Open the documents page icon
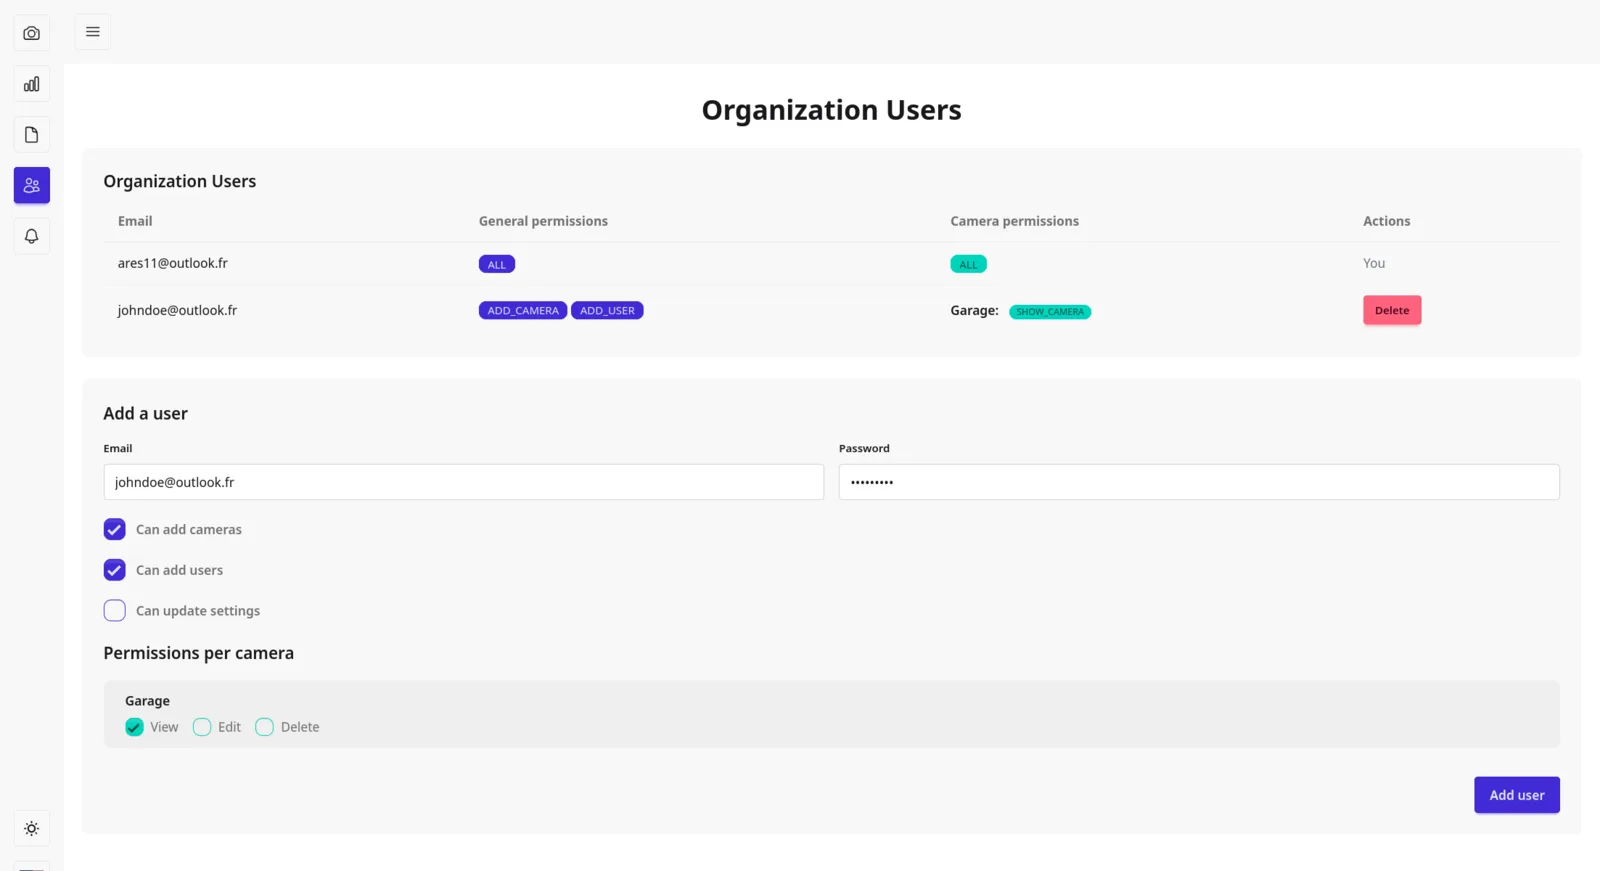 (x=32, y=135)
